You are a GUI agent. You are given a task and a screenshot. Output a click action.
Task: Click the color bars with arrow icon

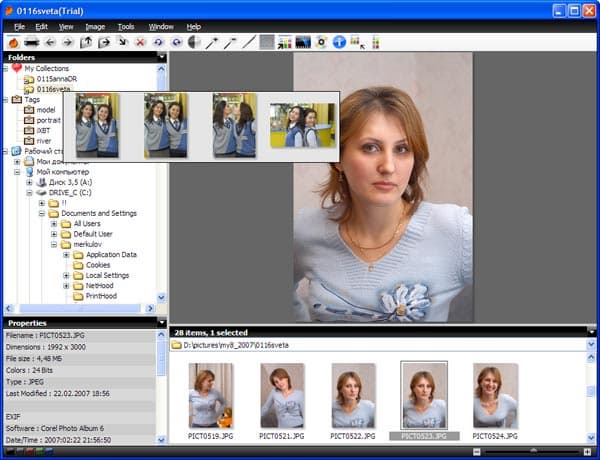[285, 42]
